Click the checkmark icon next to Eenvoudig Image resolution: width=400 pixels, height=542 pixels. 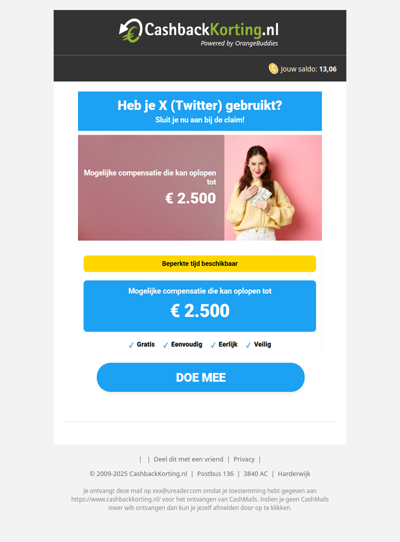click(166, 345)
